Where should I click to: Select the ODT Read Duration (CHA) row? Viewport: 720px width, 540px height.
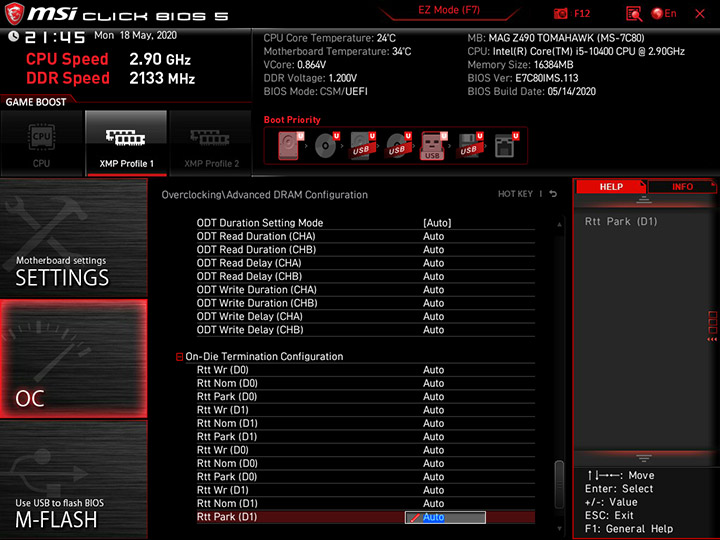(366, 236)
